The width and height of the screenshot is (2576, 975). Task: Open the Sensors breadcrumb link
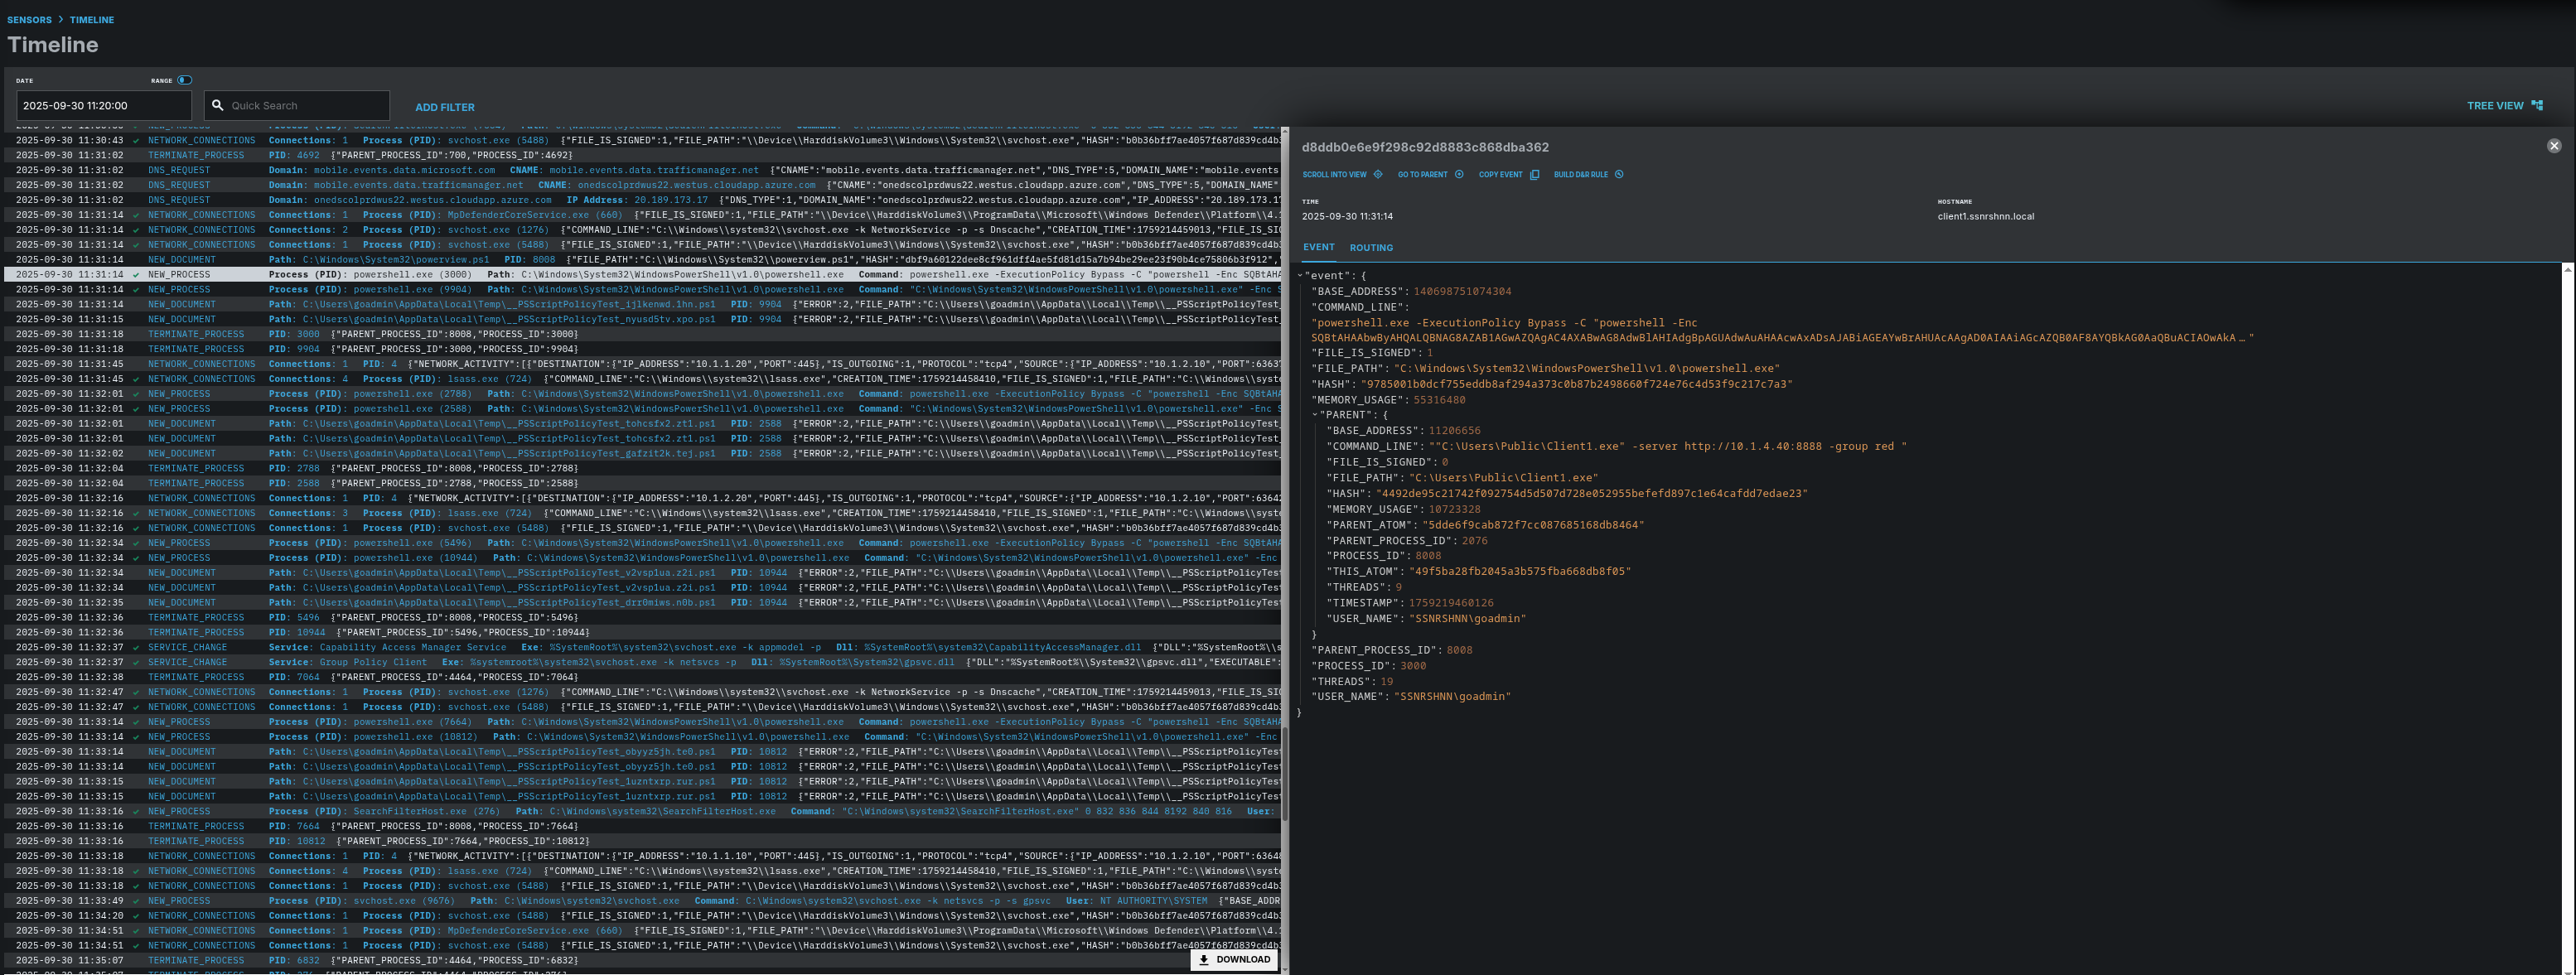[29, 20]
